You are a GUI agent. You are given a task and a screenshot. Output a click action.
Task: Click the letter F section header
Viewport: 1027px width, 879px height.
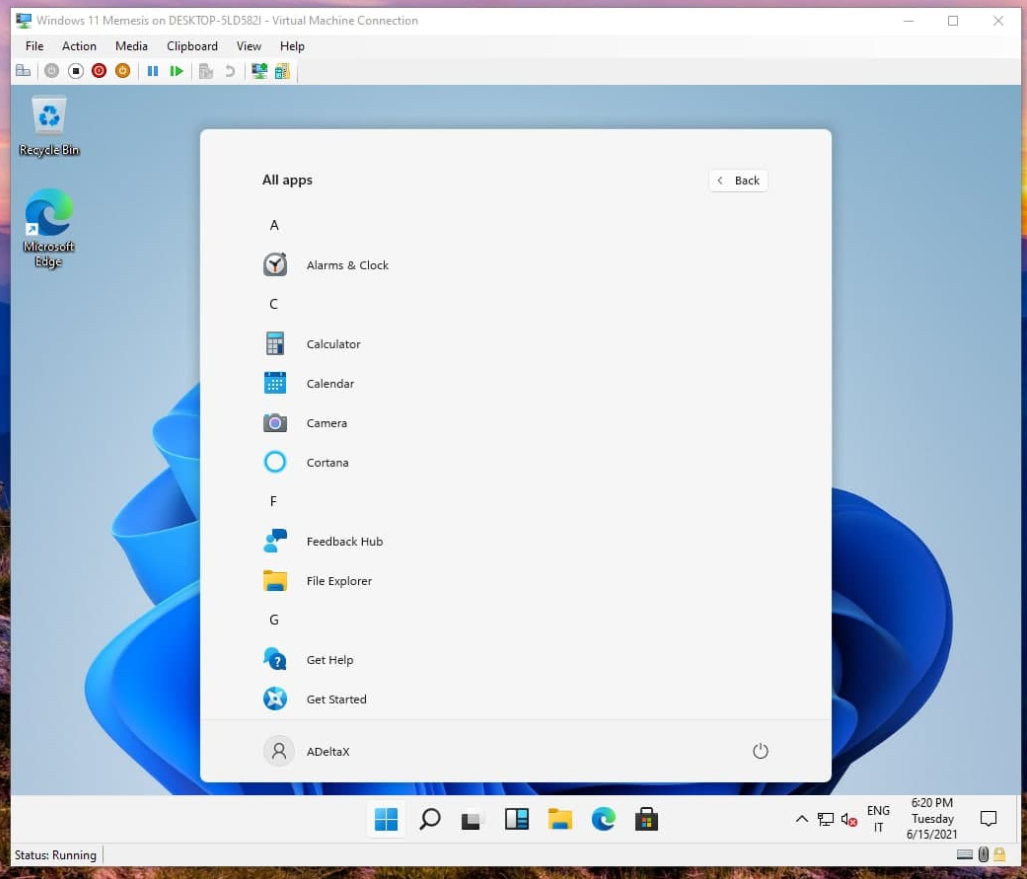(x=274, y=502)
